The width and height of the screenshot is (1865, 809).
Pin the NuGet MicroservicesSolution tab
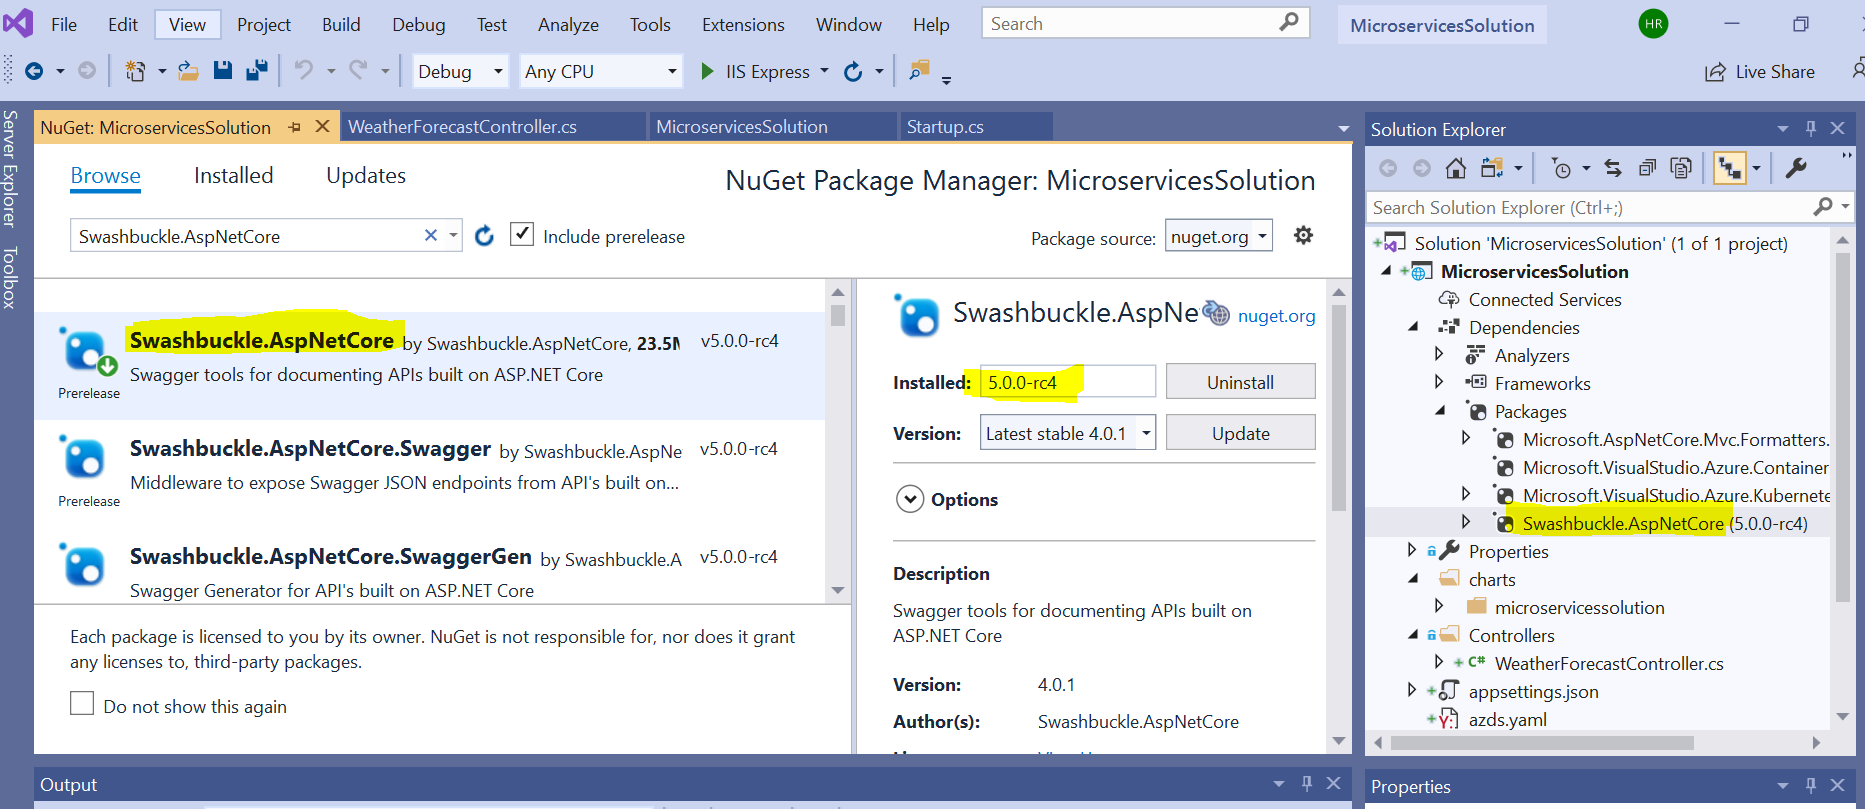[294, 127]
